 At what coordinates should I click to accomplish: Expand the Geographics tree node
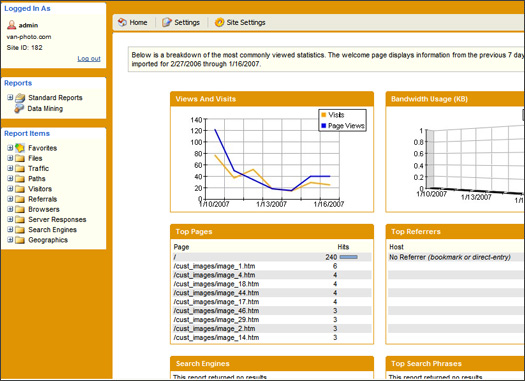pos(10,239)
